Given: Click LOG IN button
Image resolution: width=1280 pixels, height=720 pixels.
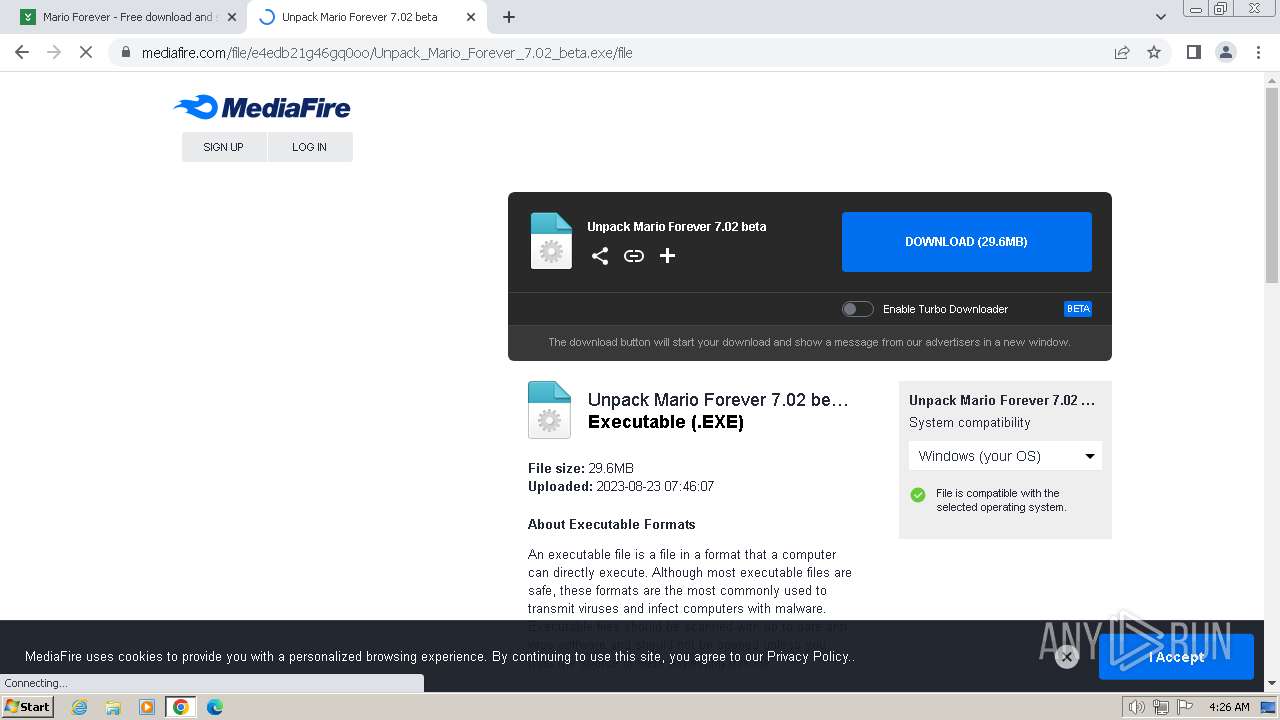Looking at the screenshot, I should (310, 147).
